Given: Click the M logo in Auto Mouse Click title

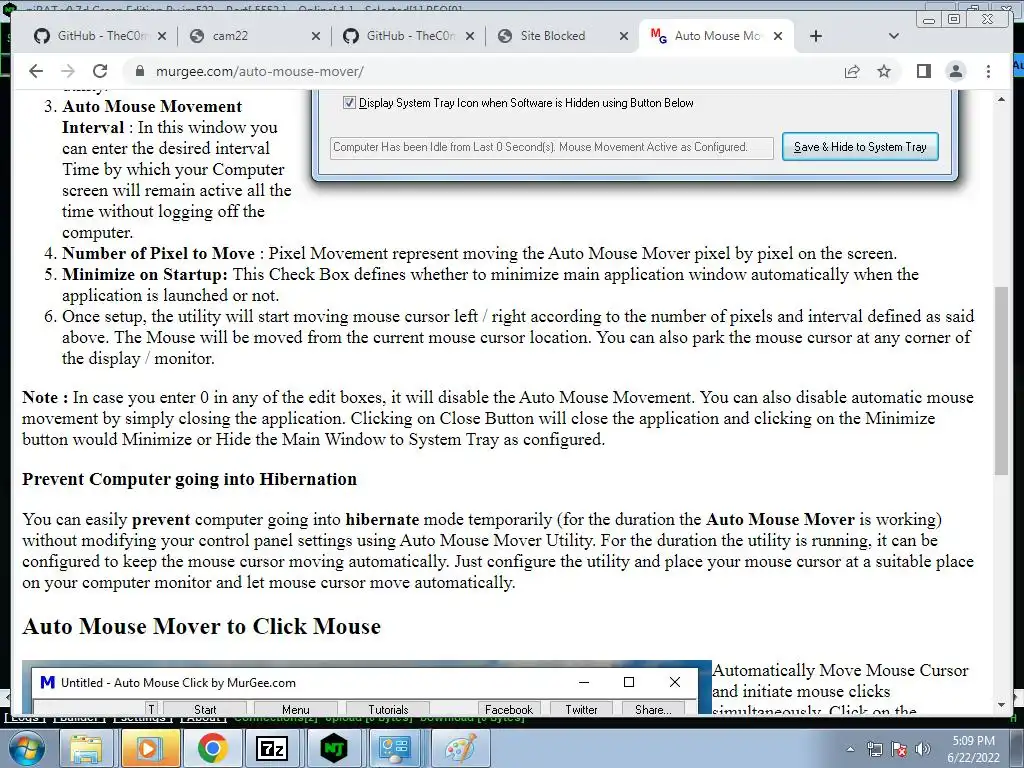Looking at the screenshot, I should tap(48, 682).
